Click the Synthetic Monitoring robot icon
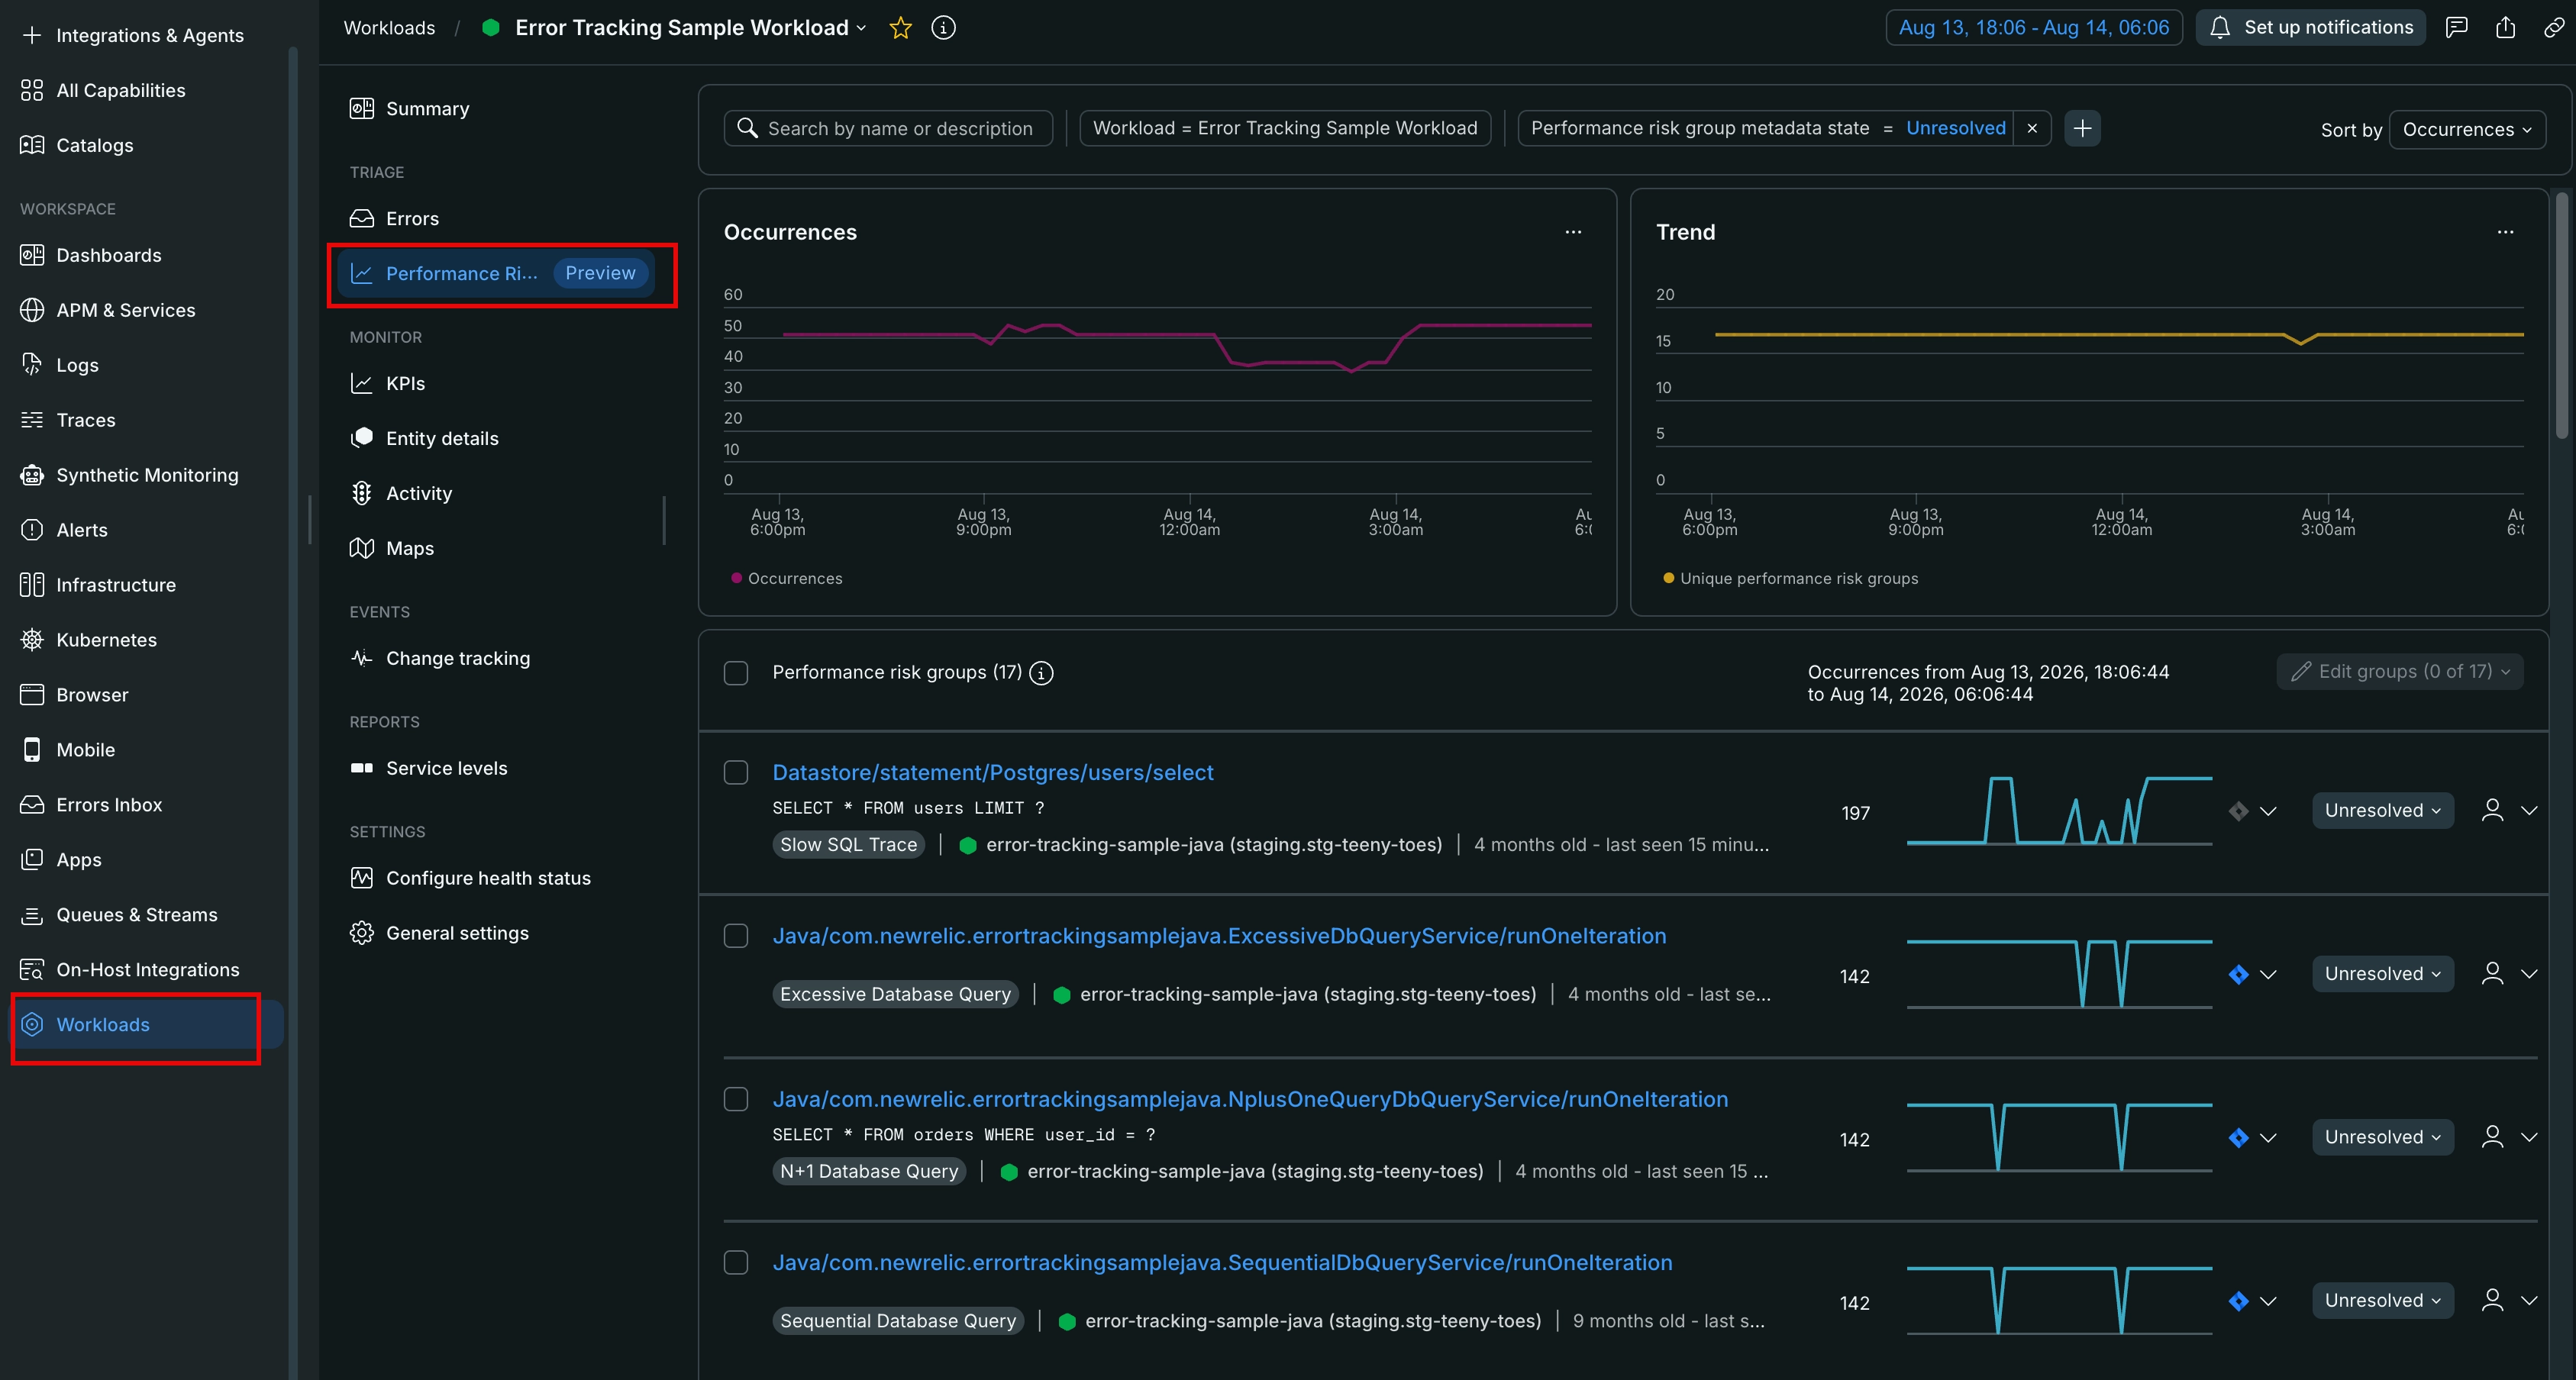The image size is (2576, 1380). (32, 475)
